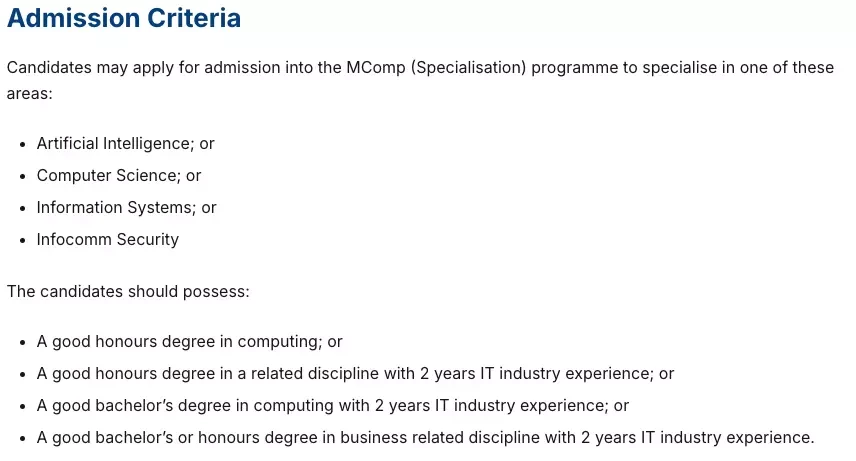This screenshot has height=461, width=856.
Task: Click the bachelor's degree in computing line
Action: click(333, 405)
